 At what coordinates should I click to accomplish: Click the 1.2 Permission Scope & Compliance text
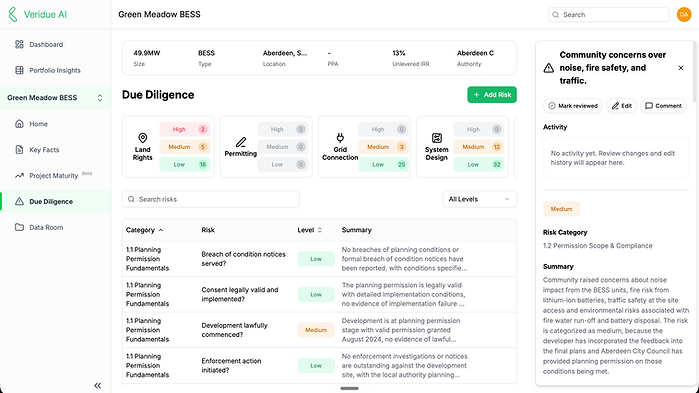click(x=597, y=246)
